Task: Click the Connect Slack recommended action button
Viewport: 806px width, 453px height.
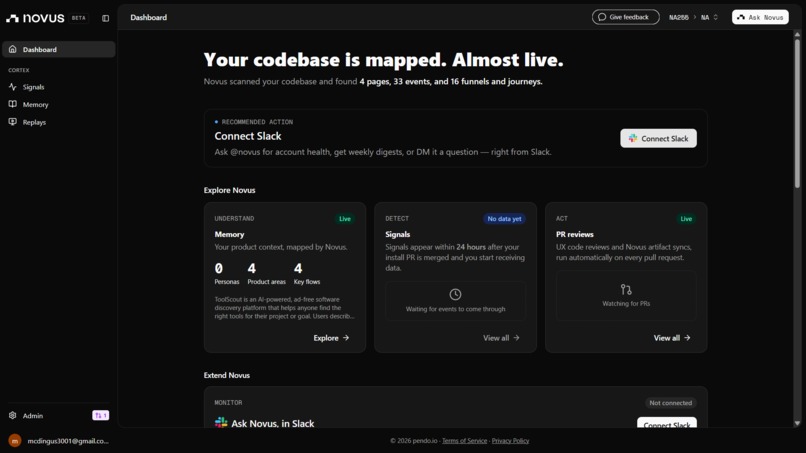Action: 658,138
